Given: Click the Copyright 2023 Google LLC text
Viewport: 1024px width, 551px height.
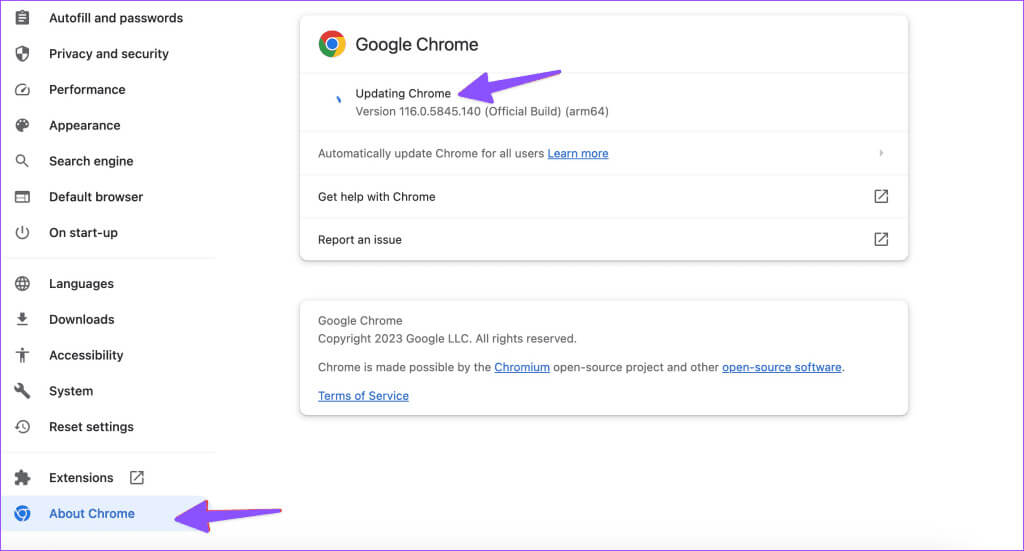Looking at the screenshot, I should 447,338.
